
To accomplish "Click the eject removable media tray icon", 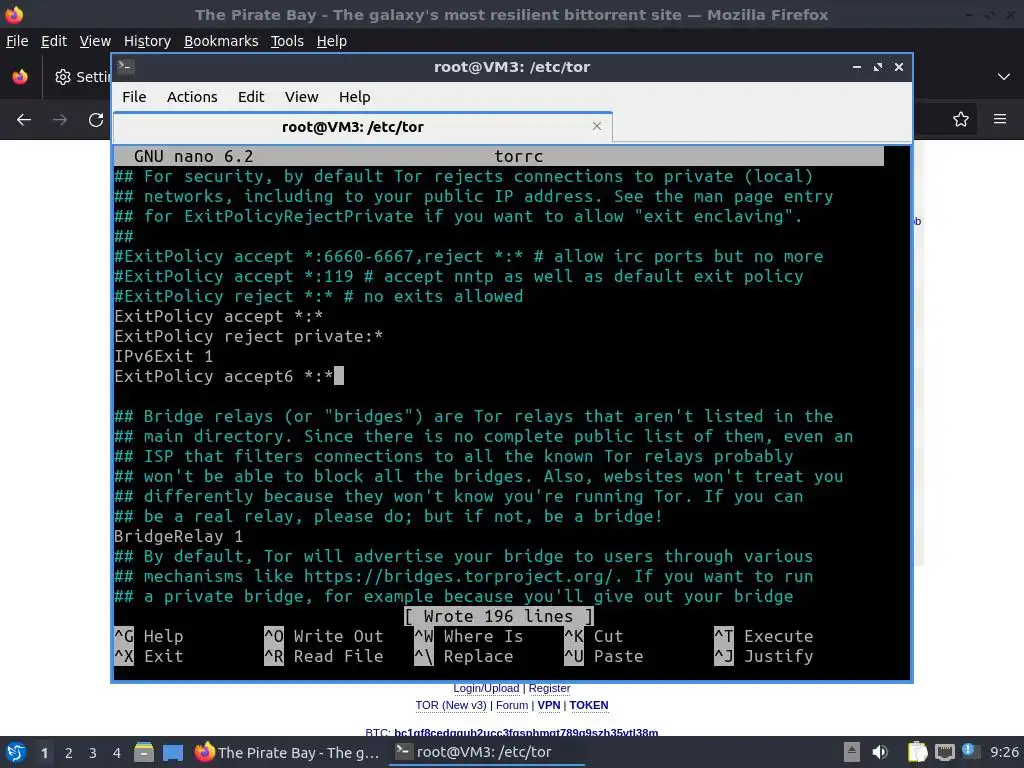I will [x=852, y=752].
